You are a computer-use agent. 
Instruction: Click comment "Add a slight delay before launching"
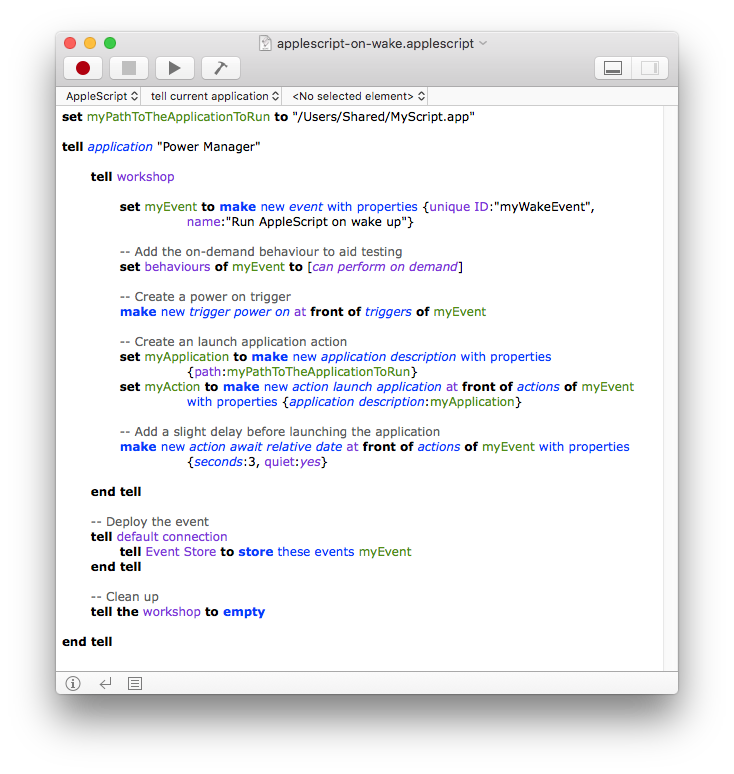tap(279, 432)
